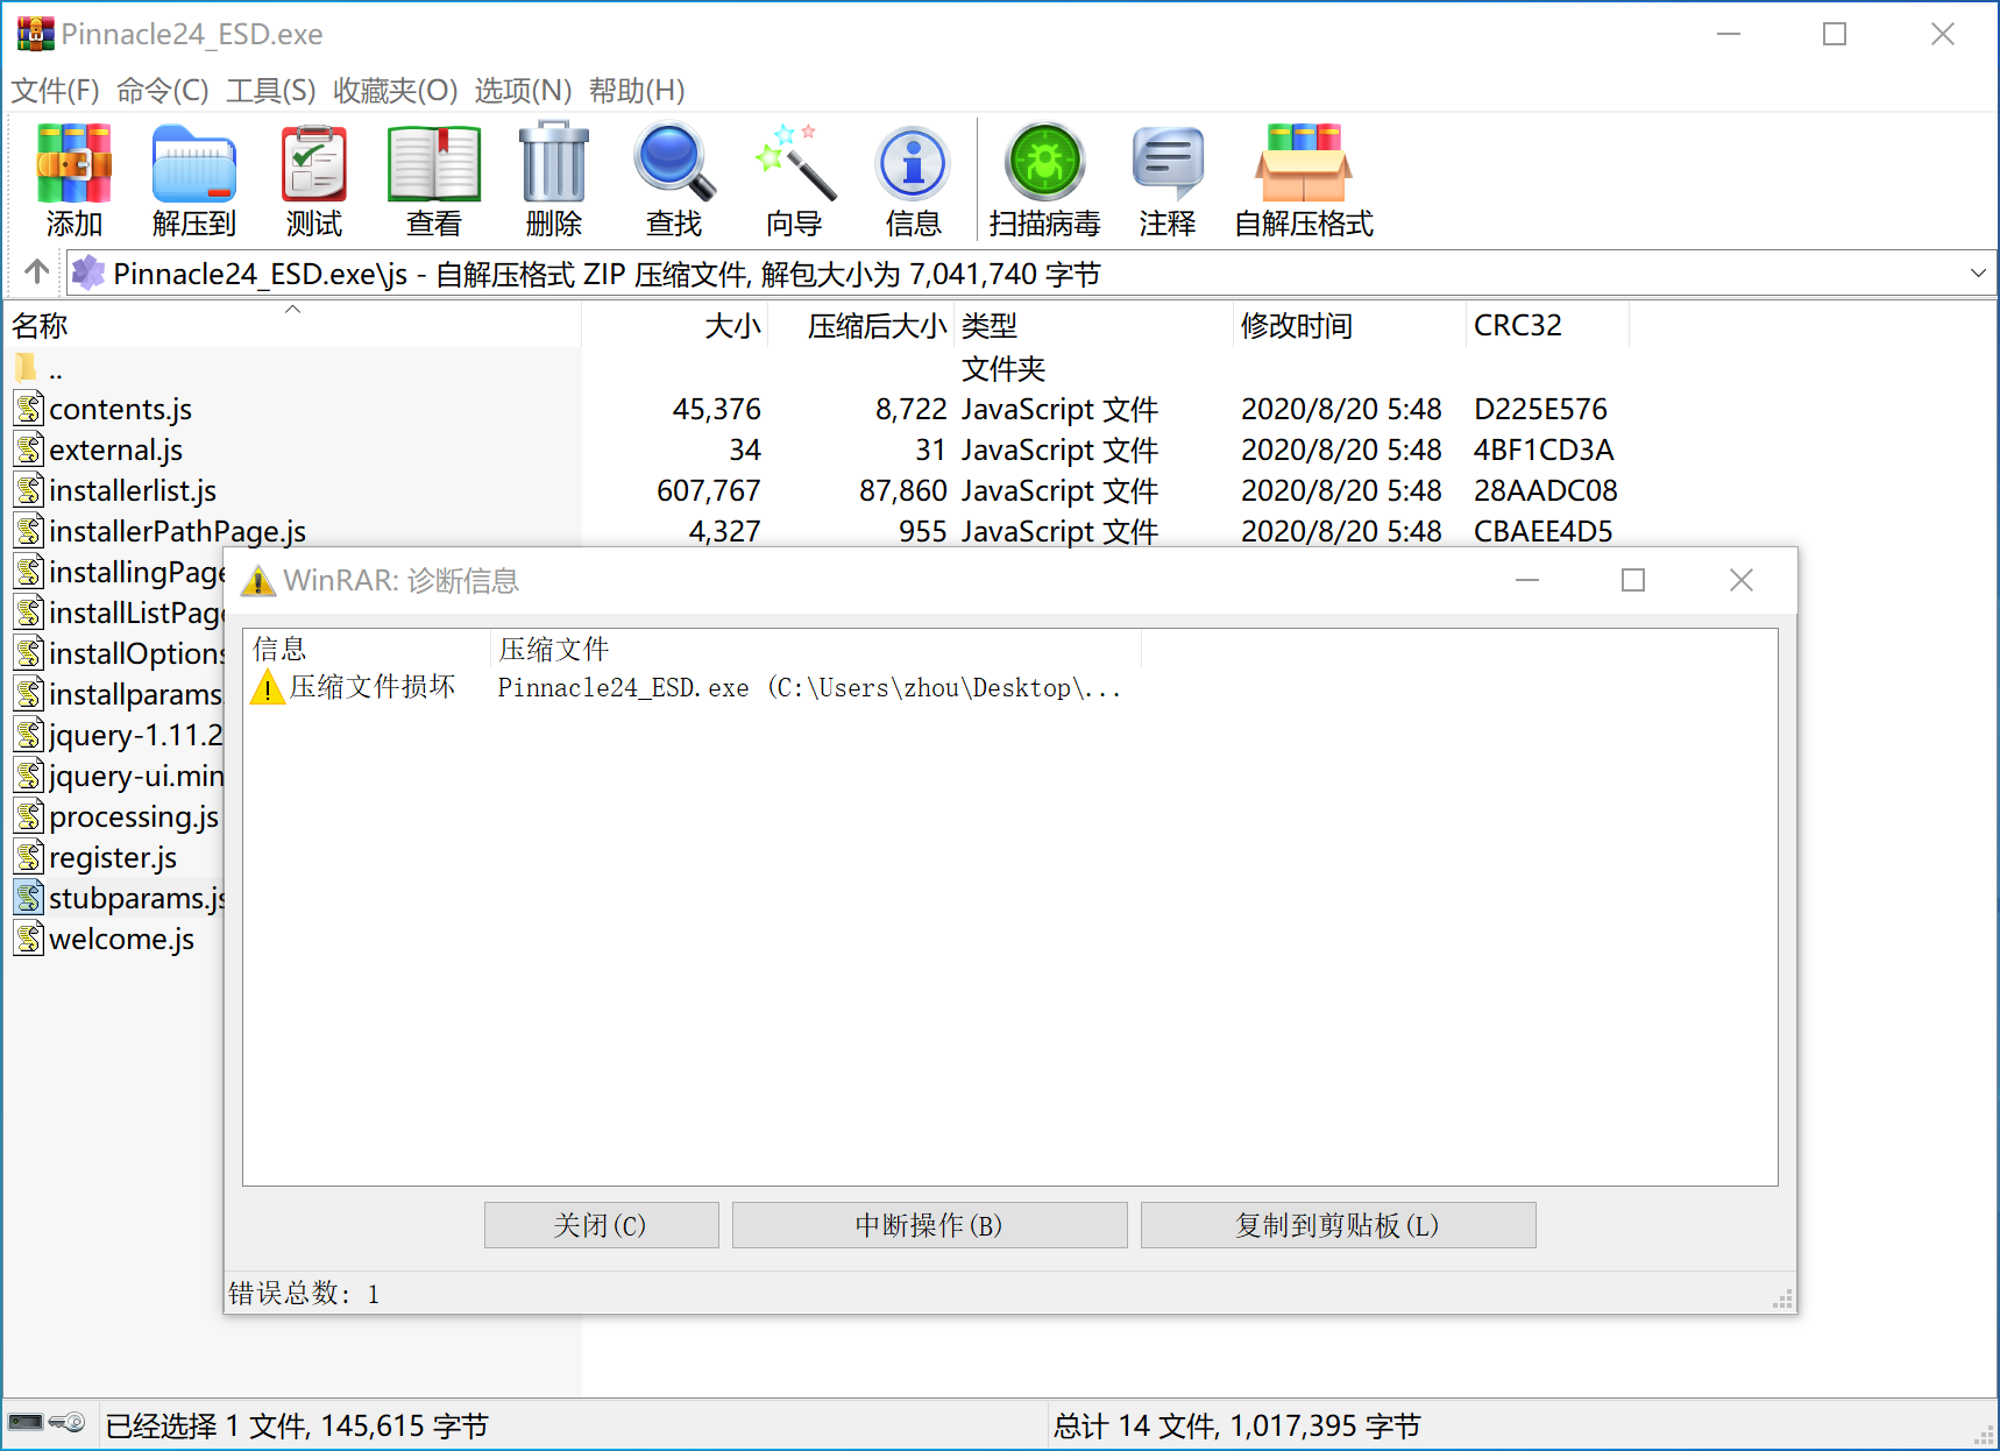2000x1451 pixels.
Task: Click the archive icon in the address bar
Action: pyautogui.click(x=88, y=273)
